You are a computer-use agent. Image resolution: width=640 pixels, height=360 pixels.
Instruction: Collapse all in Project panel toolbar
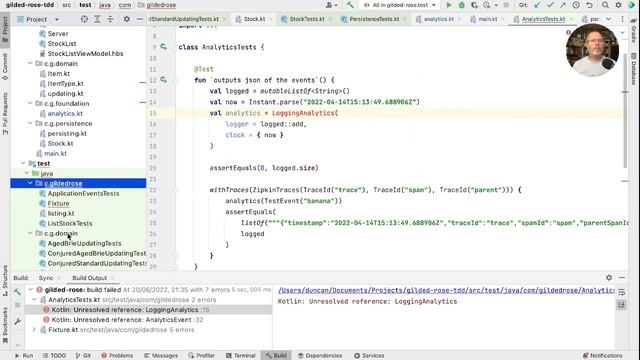[x=110, y=19]
